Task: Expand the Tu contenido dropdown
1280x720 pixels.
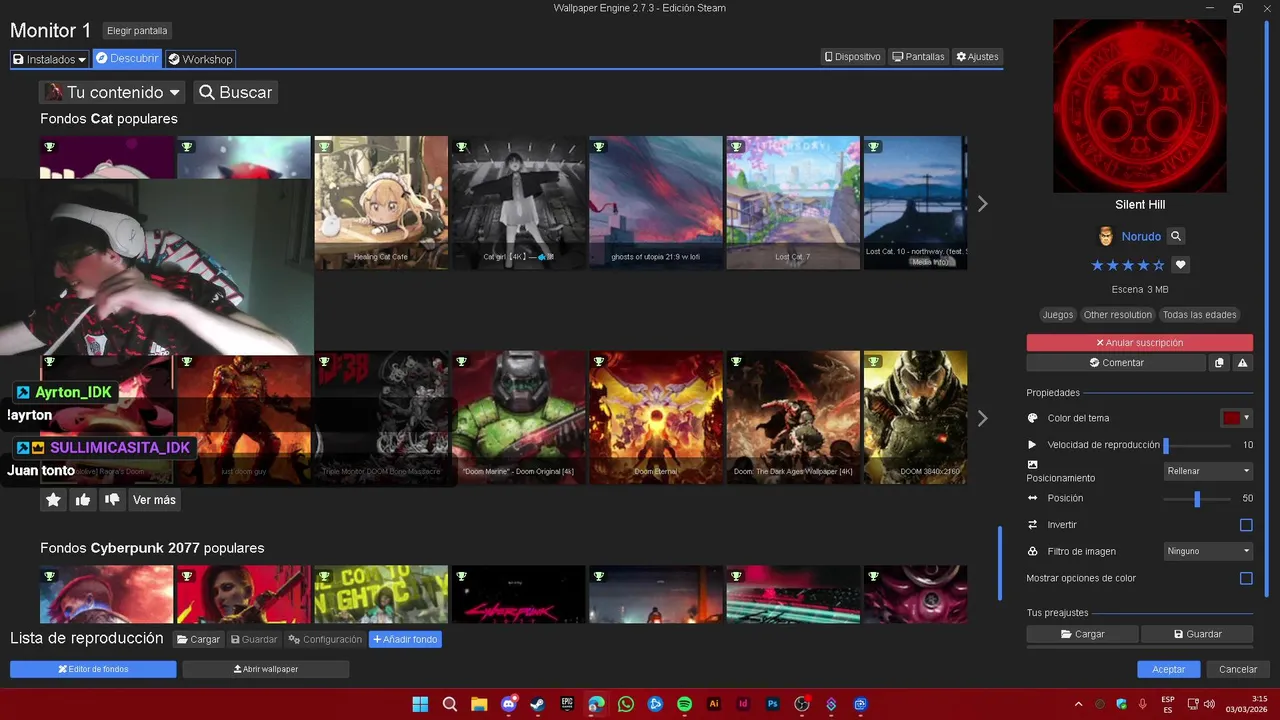Action: pos(113,92)
